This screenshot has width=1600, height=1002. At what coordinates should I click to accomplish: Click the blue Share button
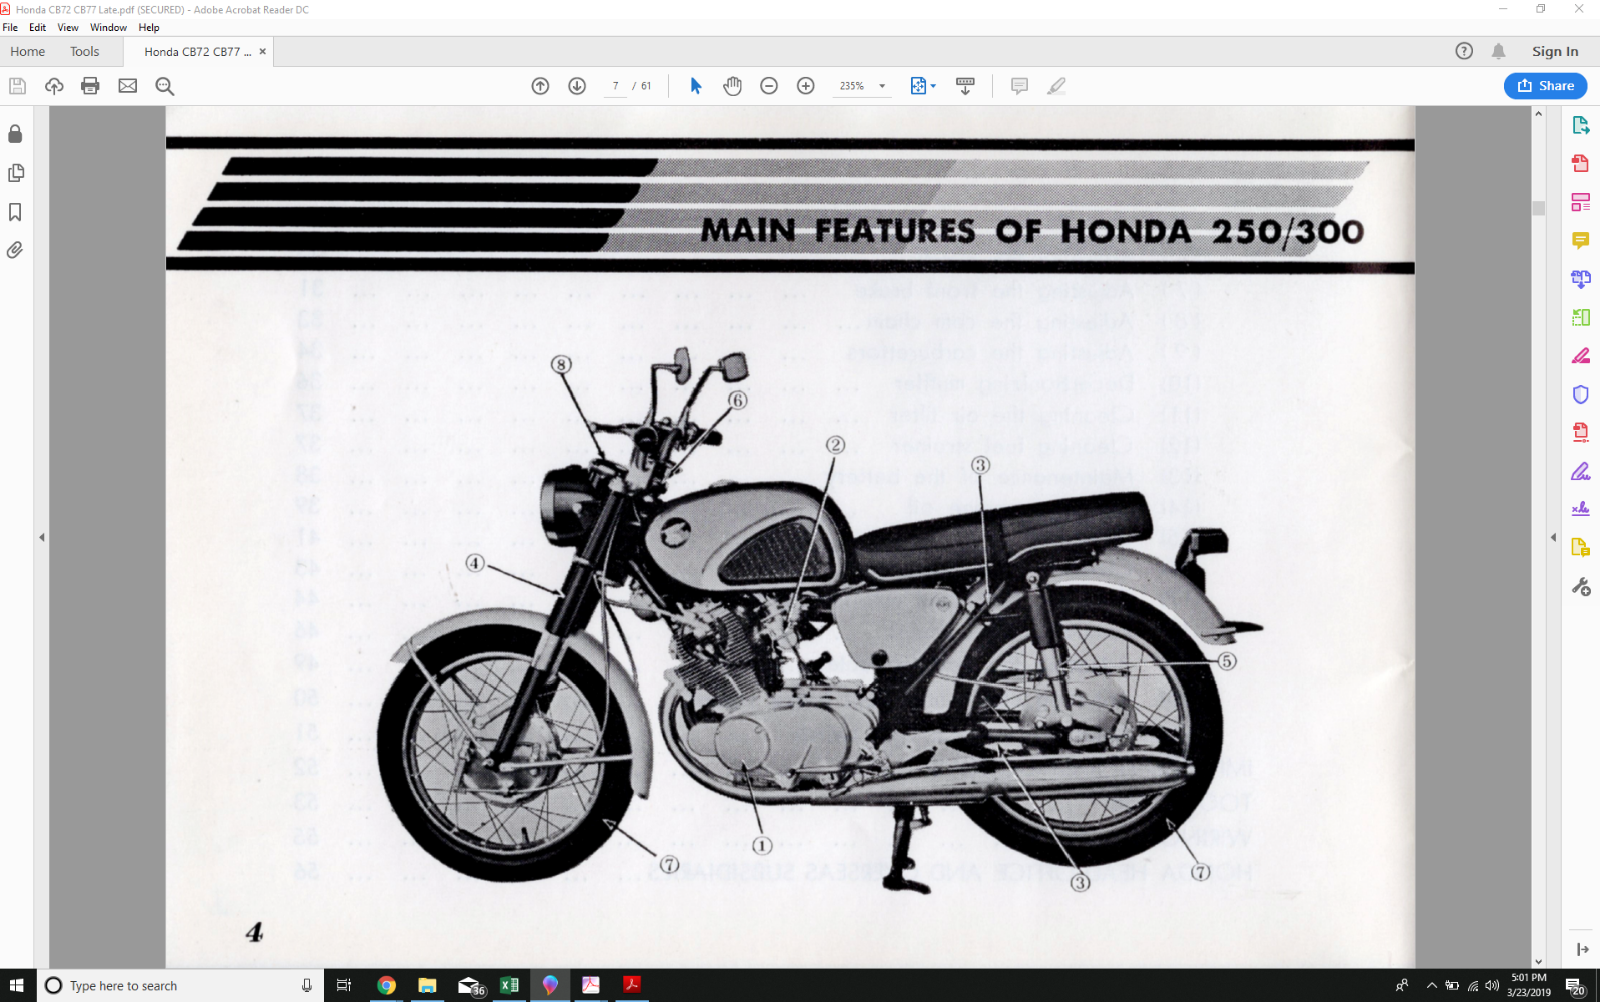[x=1545, y=86]
